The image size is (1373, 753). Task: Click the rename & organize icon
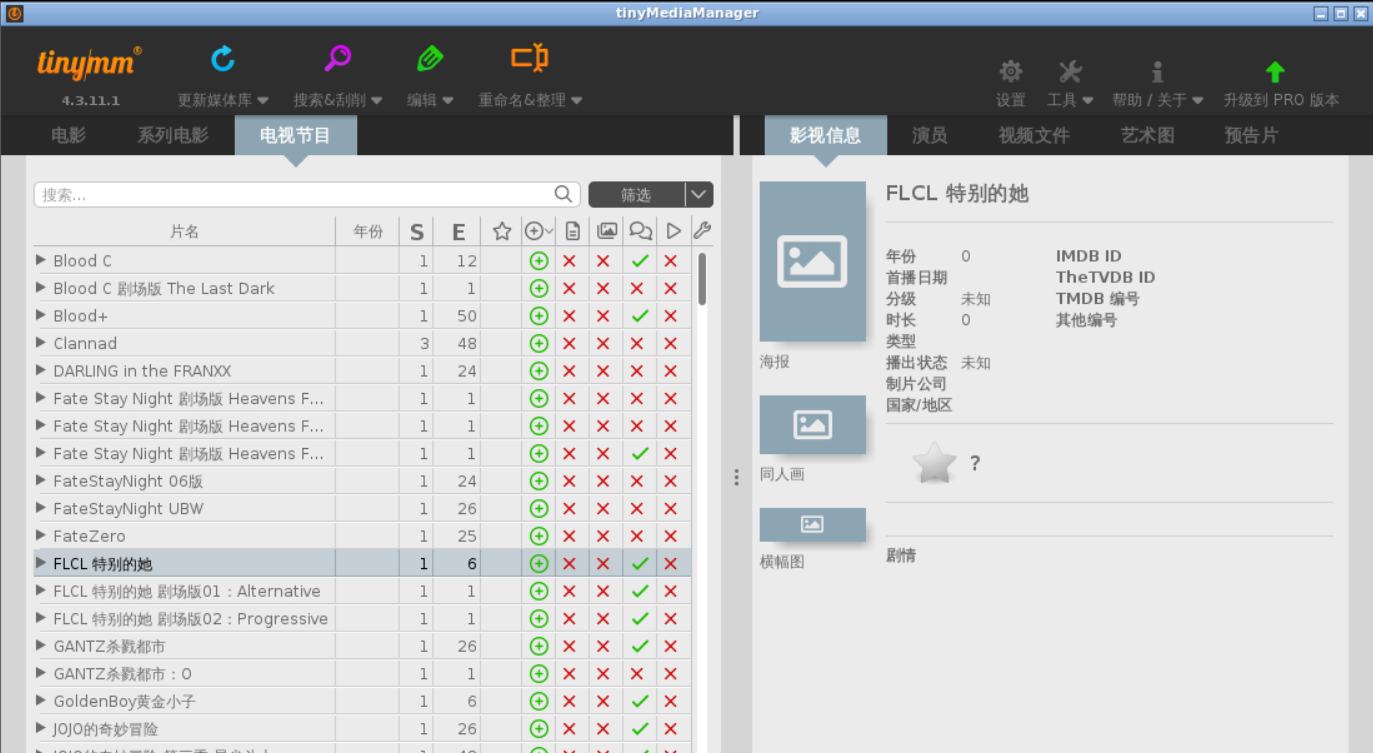(x=528, y=58)
